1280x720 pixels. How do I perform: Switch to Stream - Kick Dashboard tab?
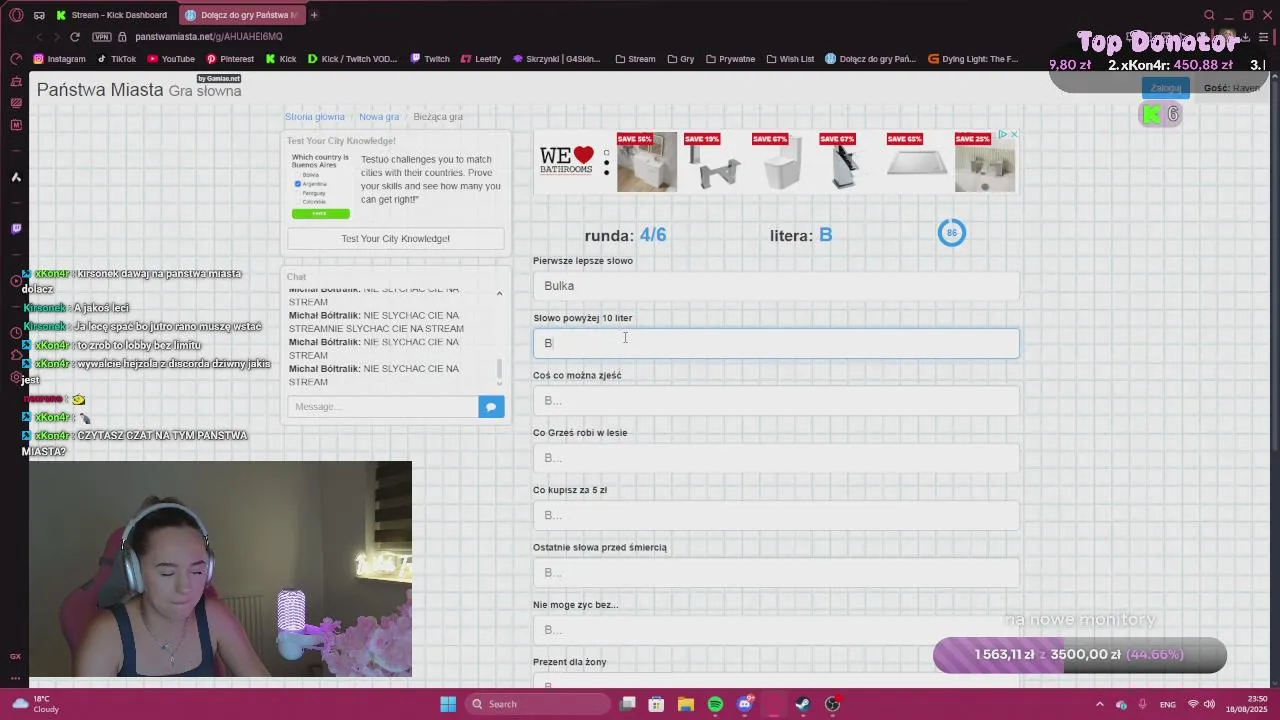112,15
